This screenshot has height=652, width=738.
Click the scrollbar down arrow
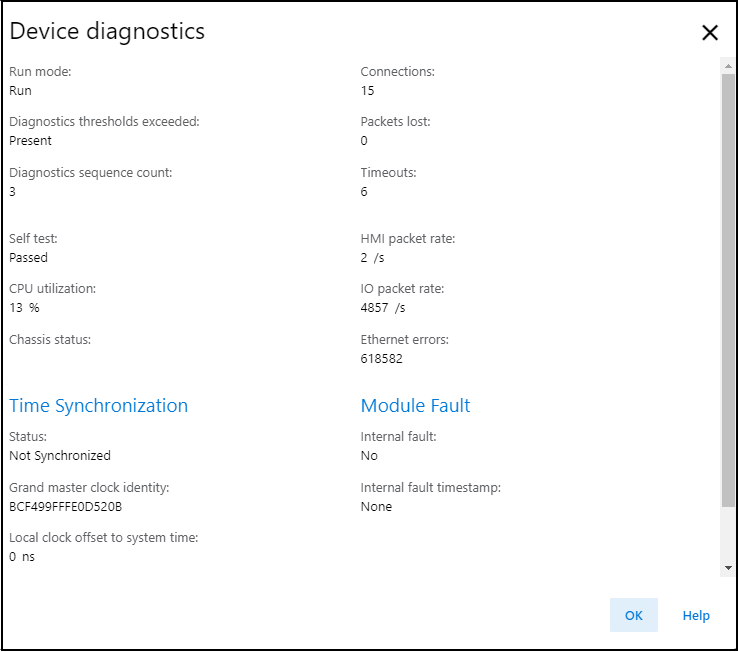pos(728,567)
